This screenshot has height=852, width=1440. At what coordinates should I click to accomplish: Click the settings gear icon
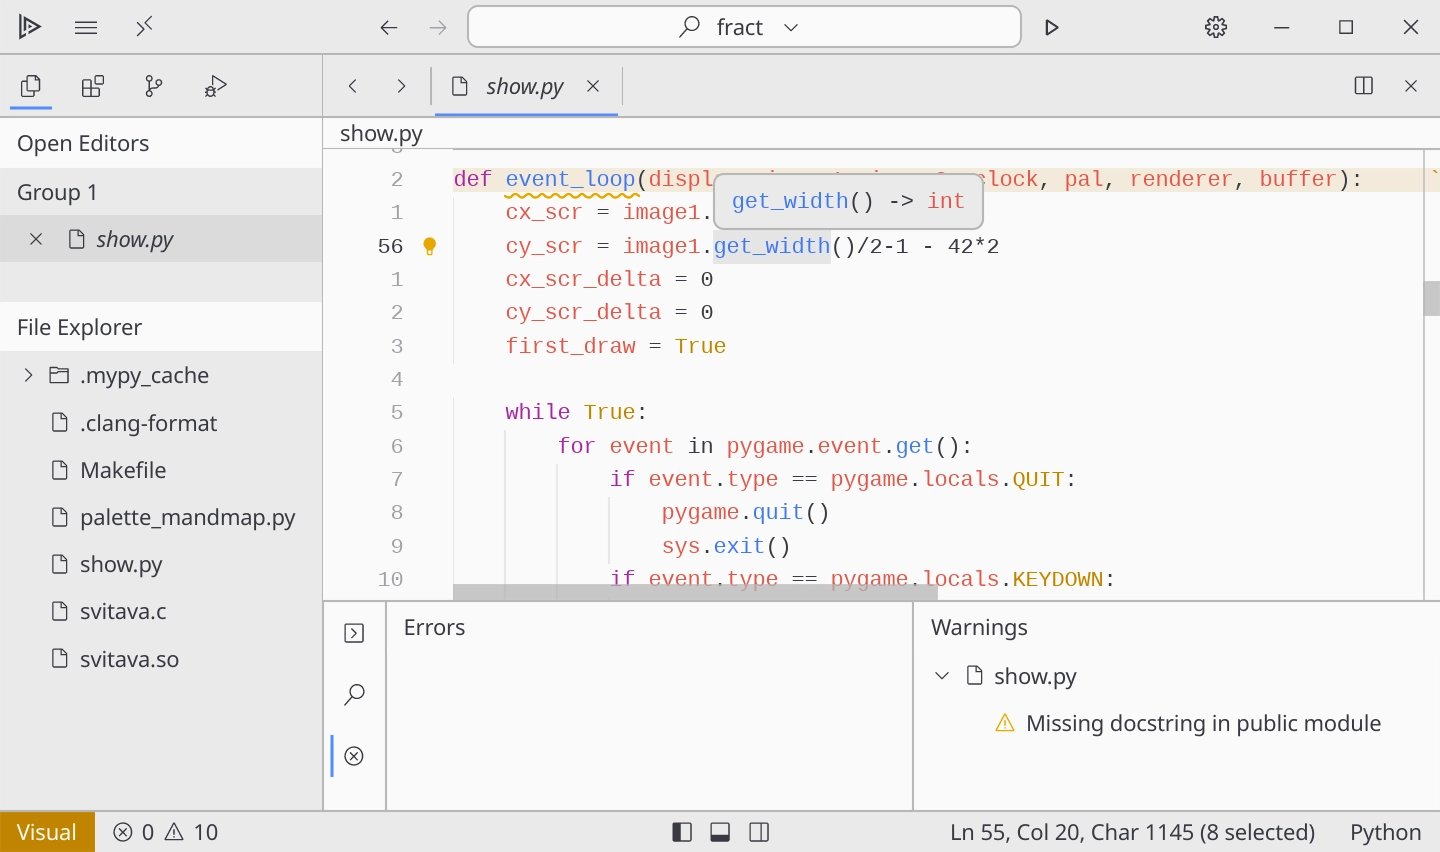click(1215, 27)
